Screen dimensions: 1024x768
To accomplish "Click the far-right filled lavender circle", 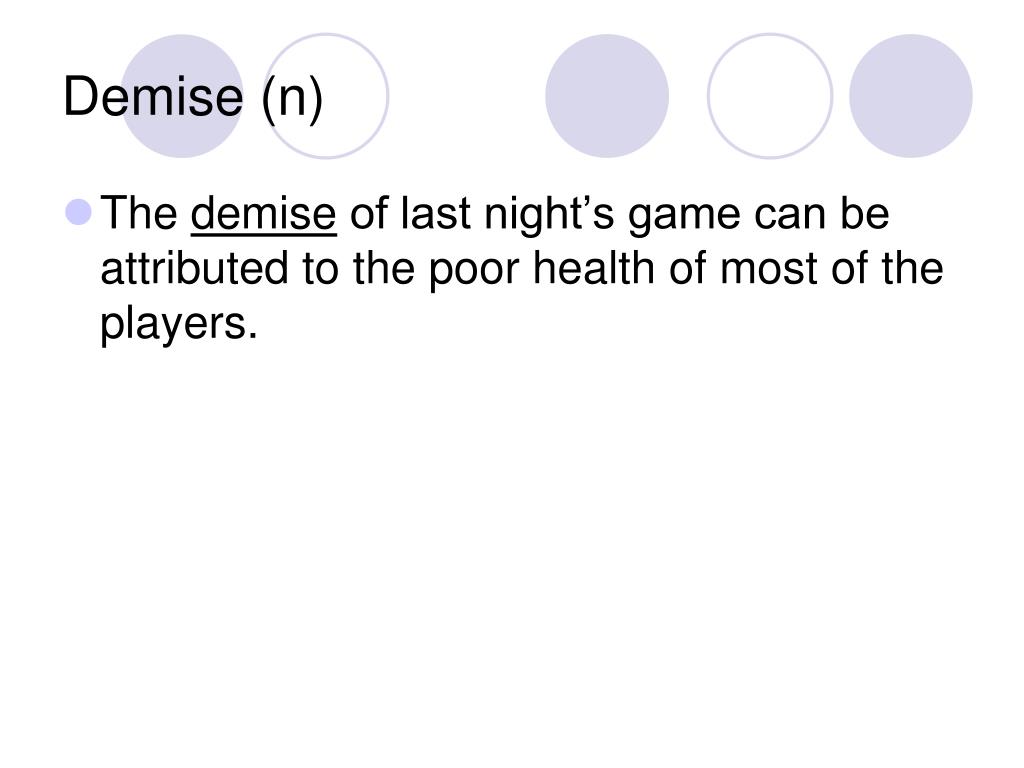I will click(x=910, y=96).
